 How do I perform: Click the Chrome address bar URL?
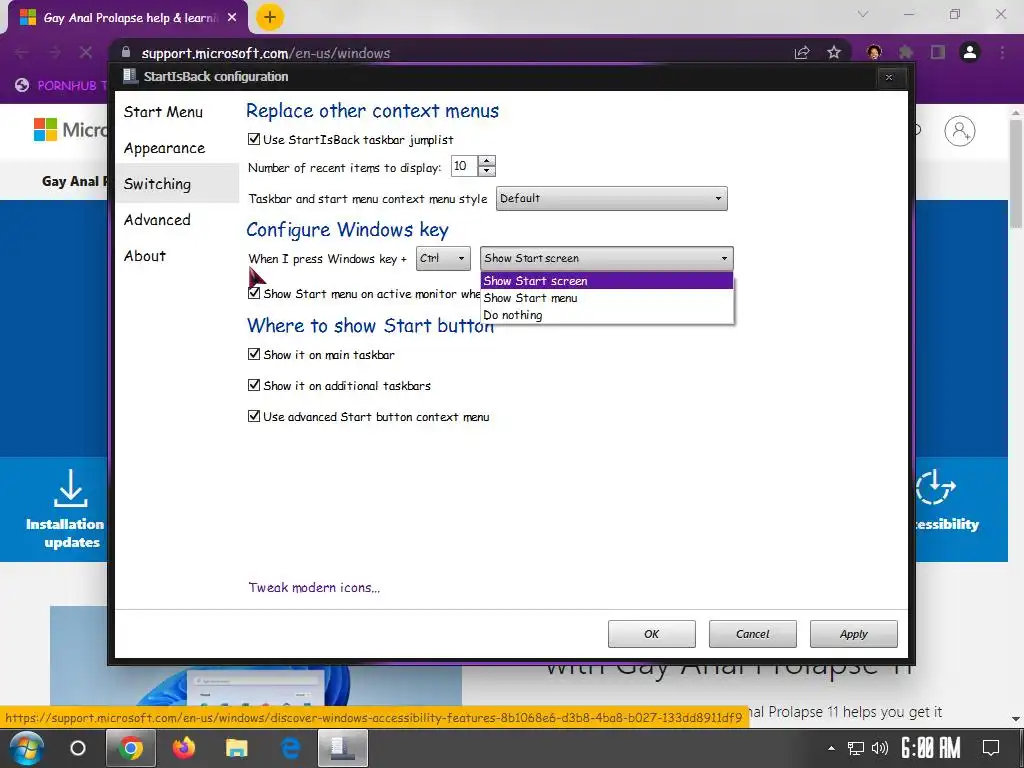[x=265, y=53]
